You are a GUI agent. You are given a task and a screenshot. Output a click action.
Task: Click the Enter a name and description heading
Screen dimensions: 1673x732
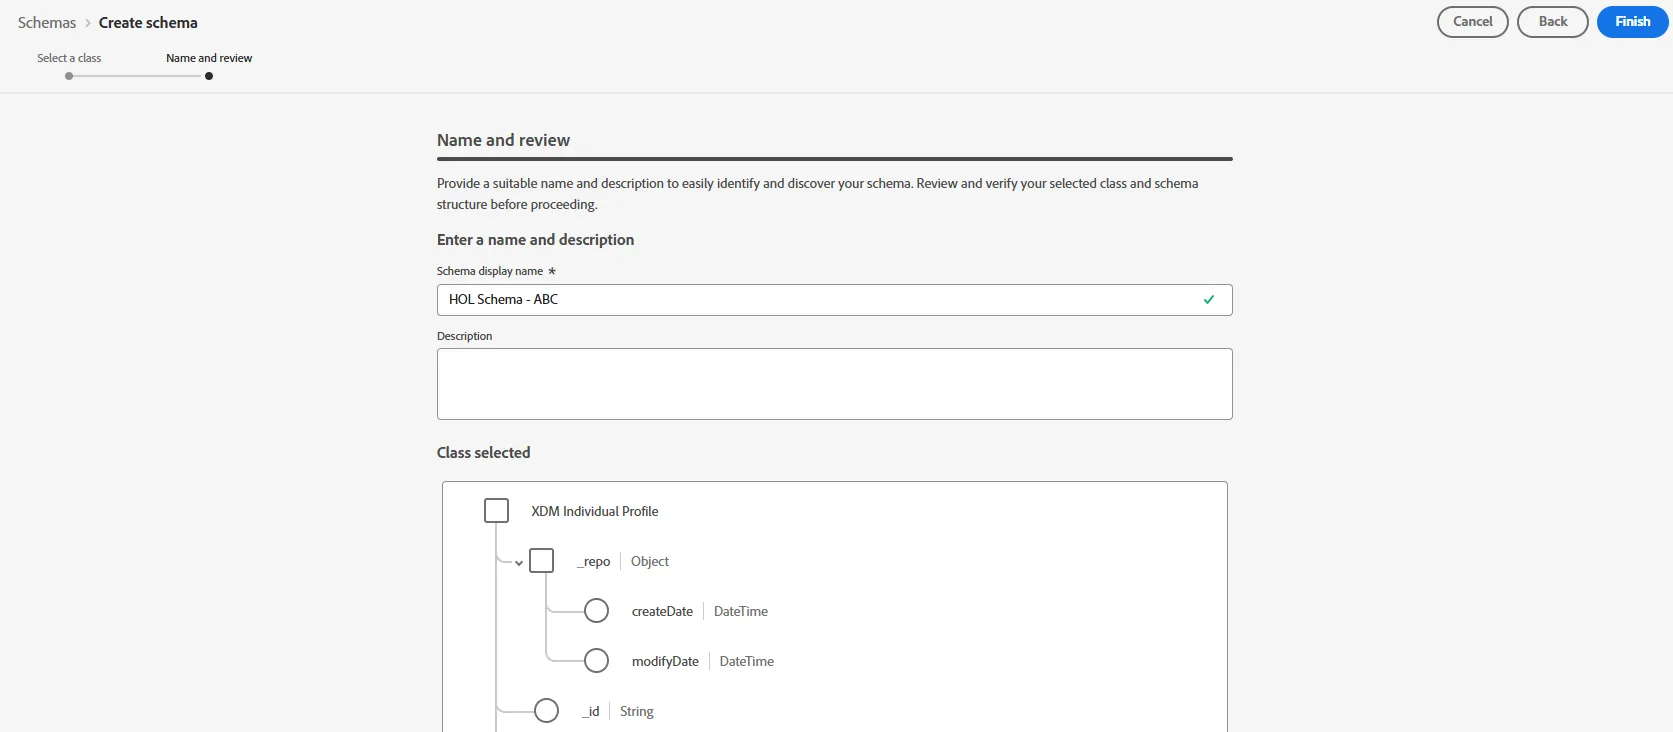pyautogui.click(x=535, y=240)
